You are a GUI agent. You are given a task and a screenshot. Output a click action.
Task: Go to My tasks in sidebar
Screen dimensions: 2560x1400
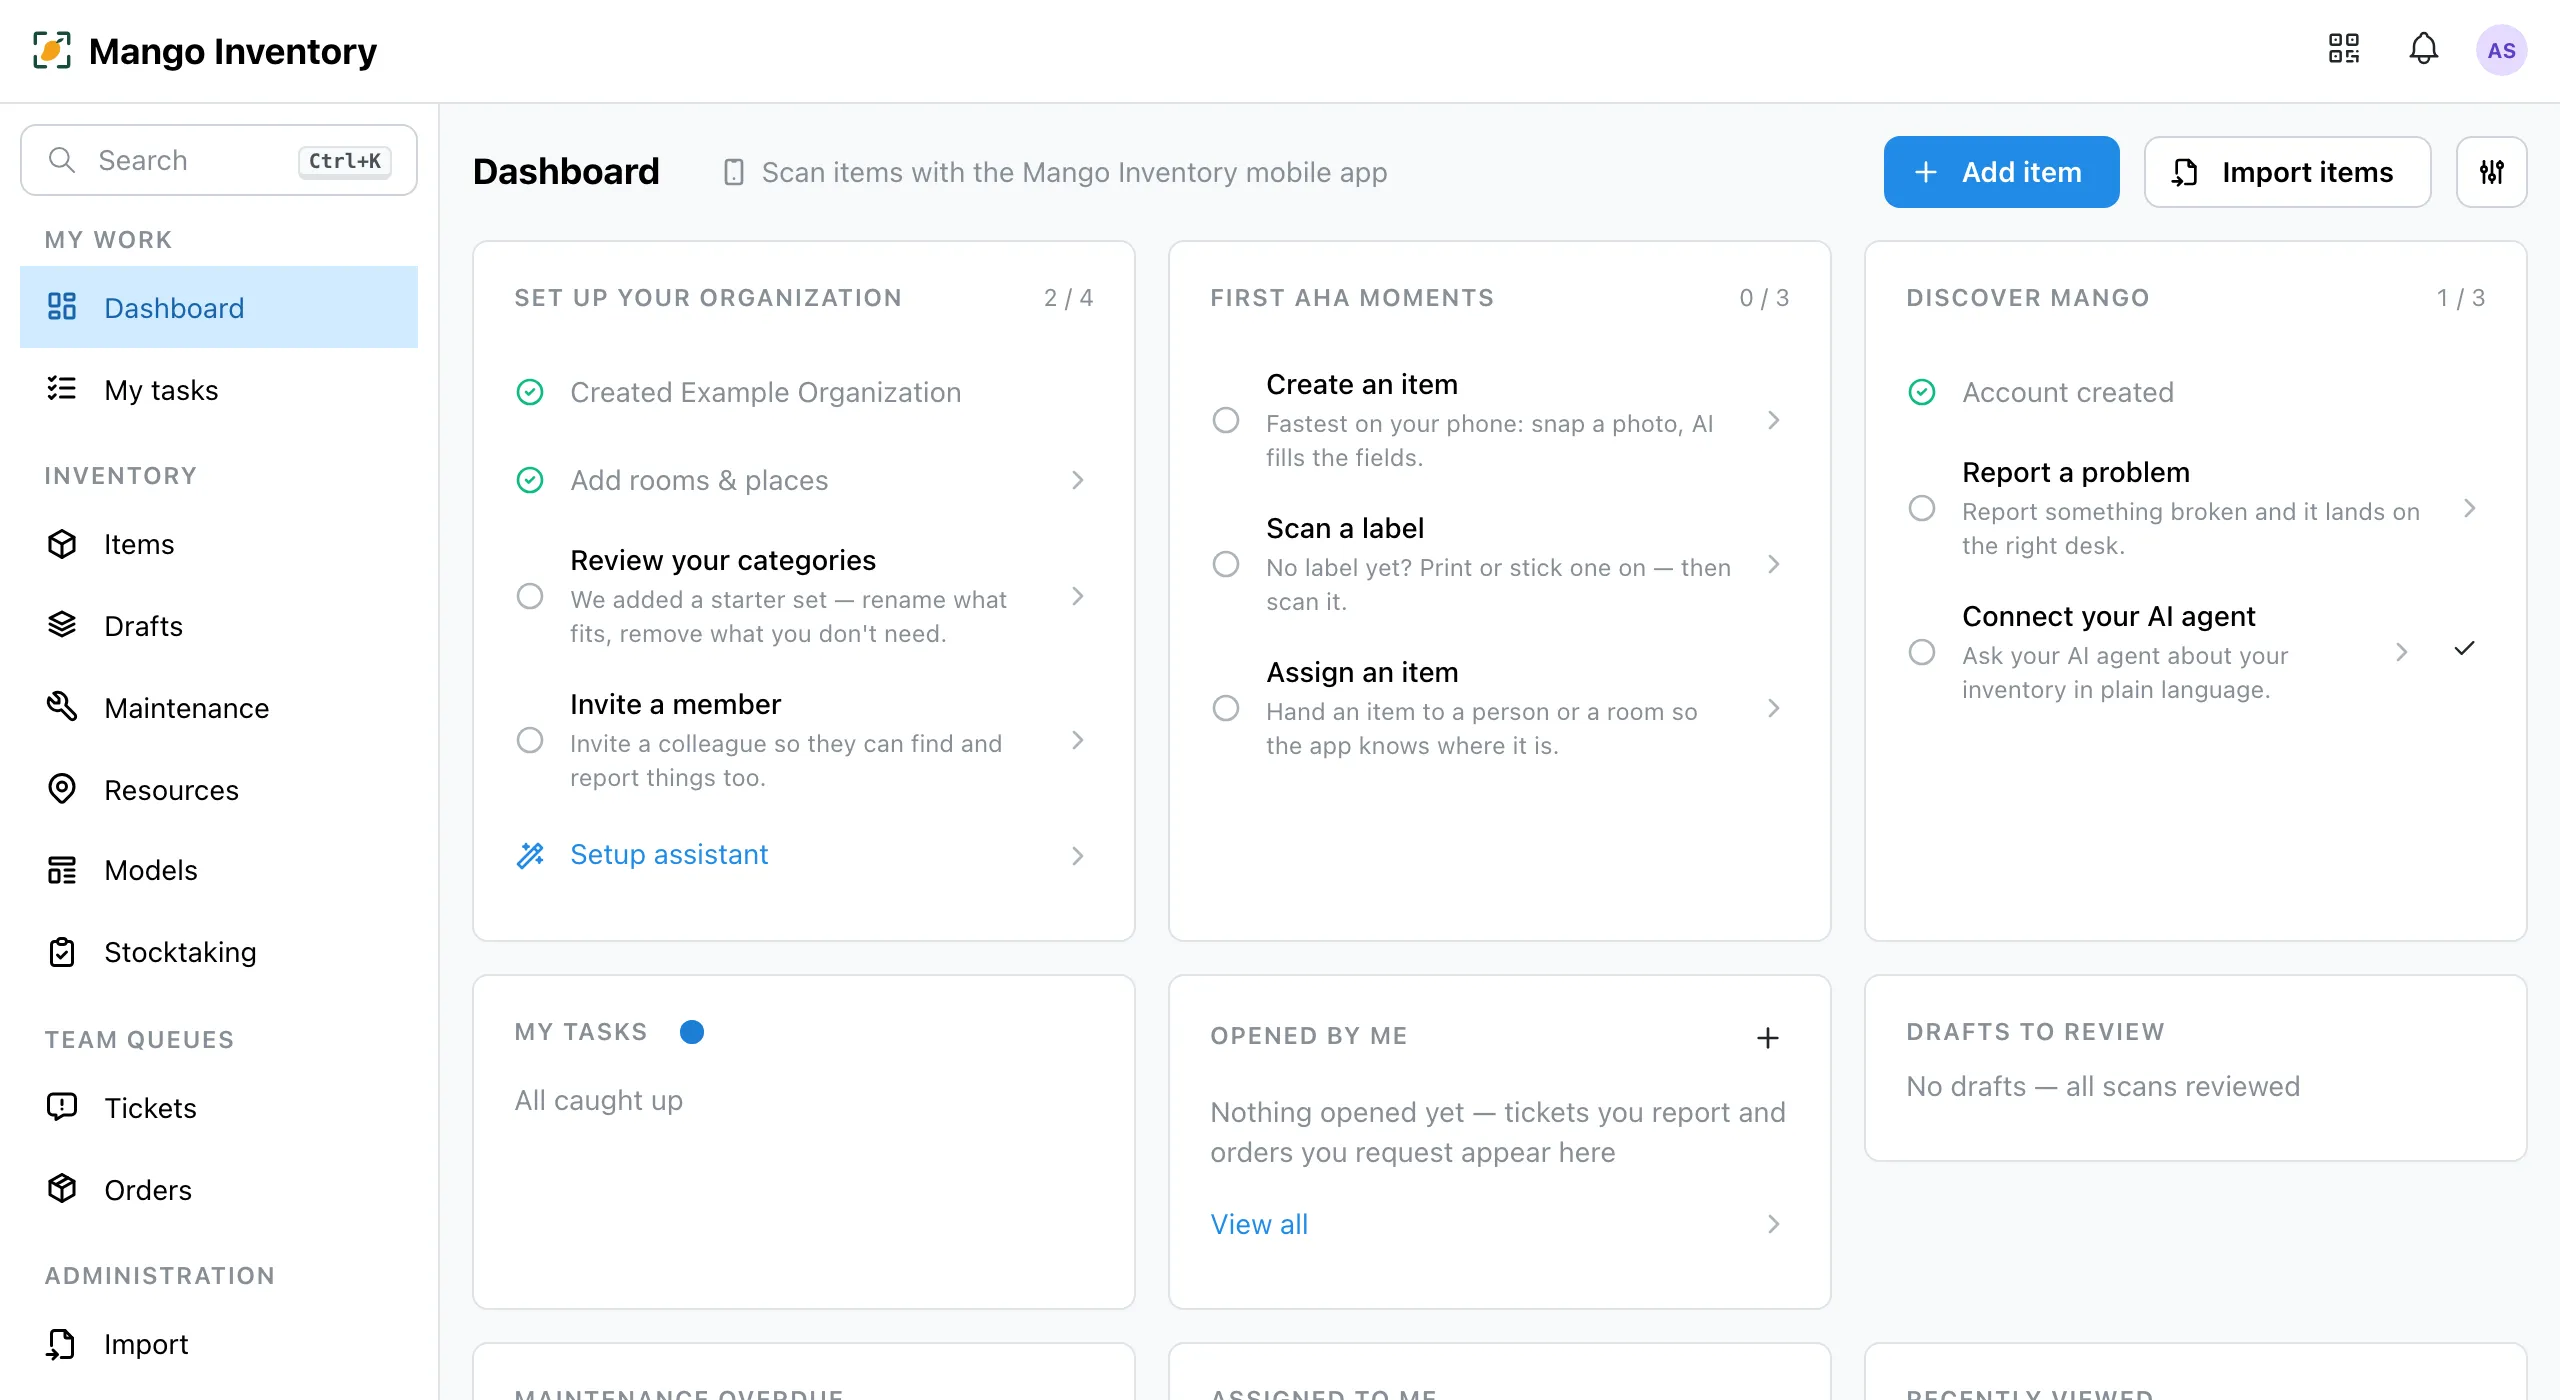pos(219,389)
